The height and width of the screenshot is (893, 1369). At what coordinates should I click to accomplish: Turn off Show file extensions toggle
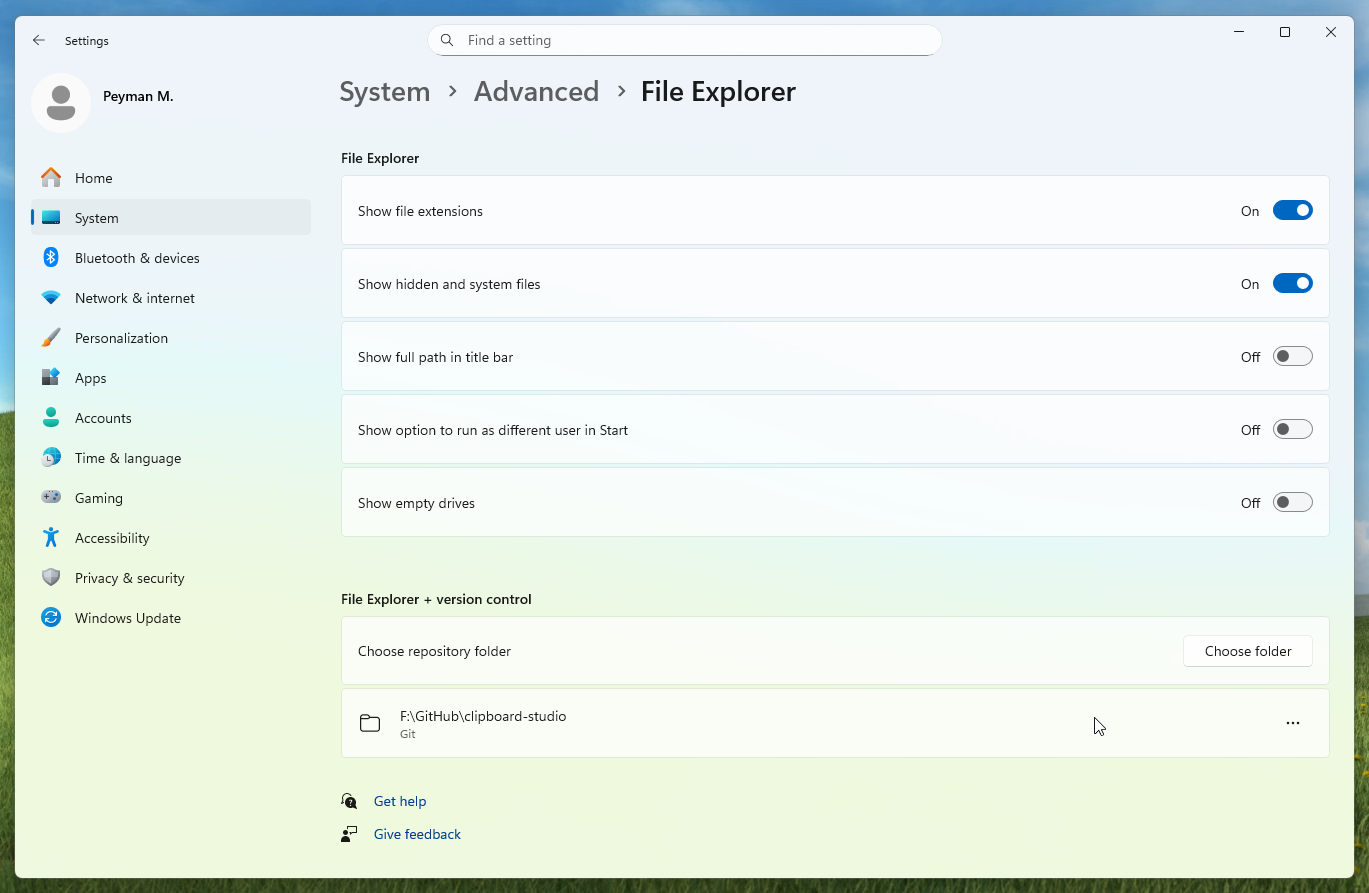(1293, 210)
